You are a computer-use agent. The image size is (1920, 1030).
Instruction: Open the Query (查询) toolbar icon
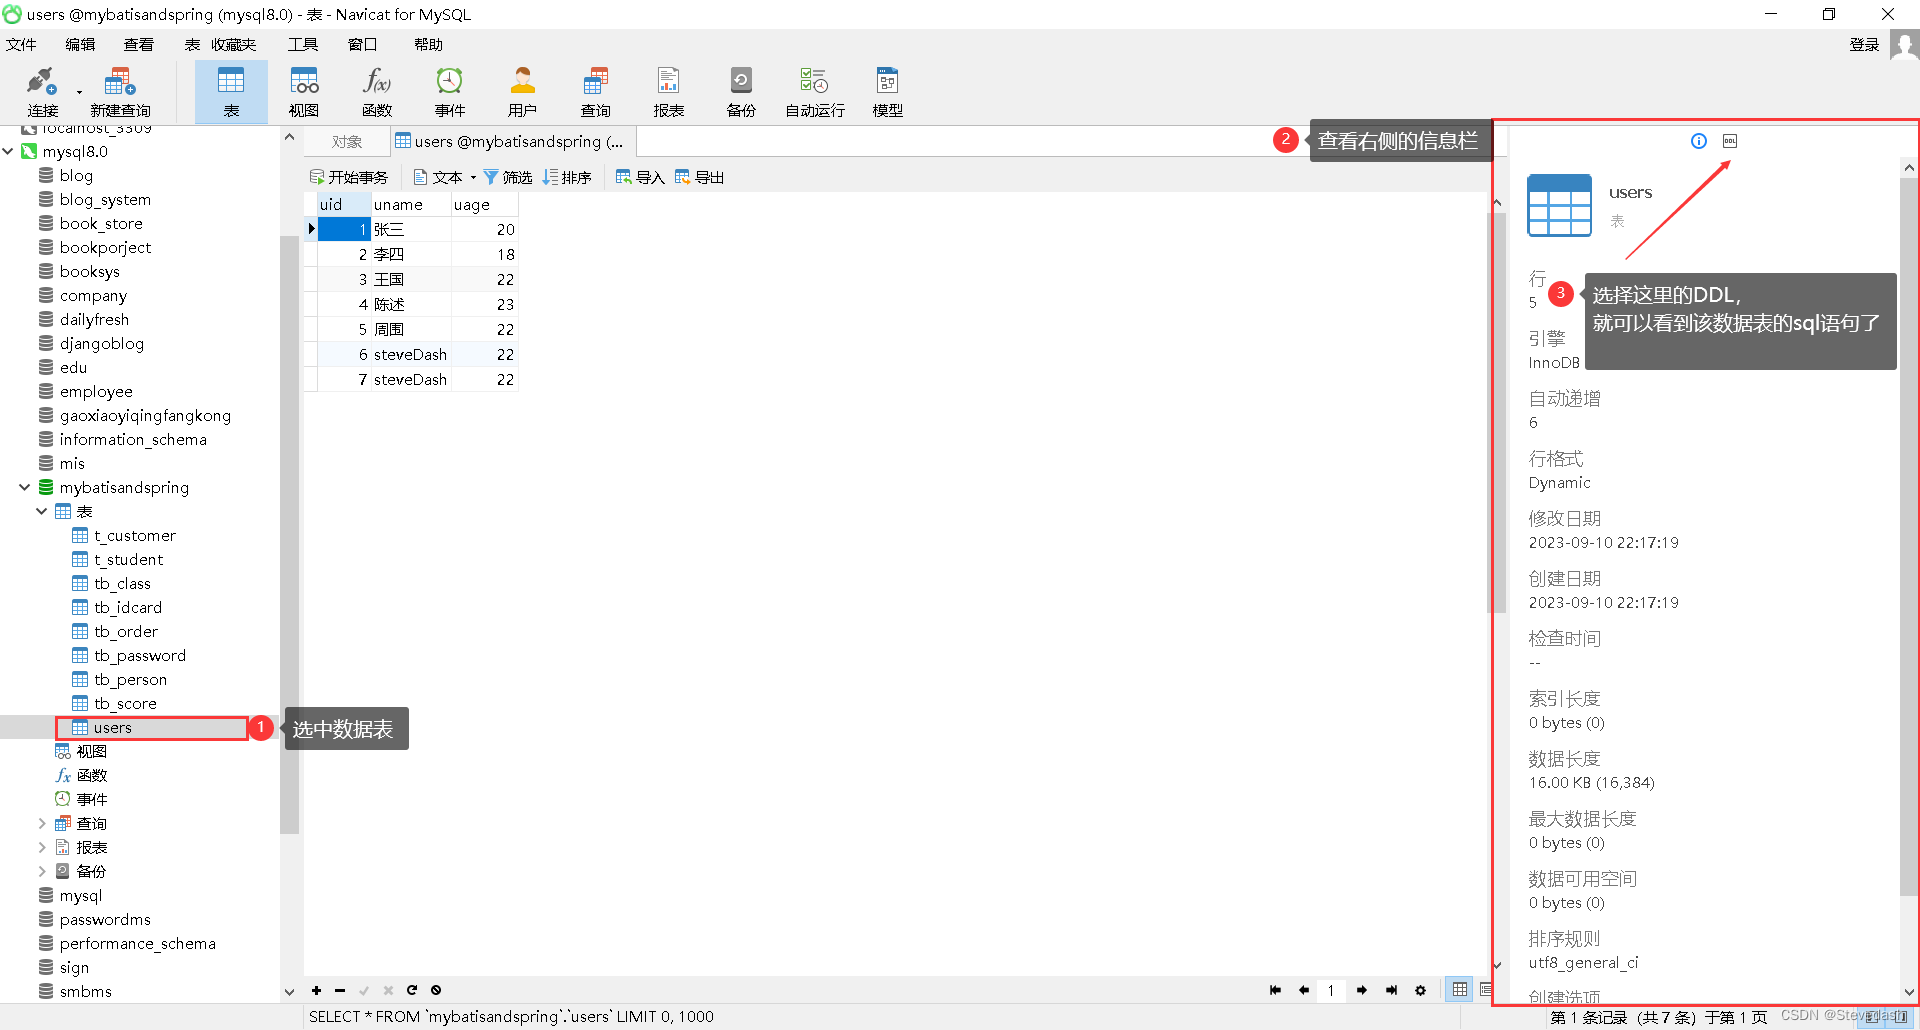(x=596, y=91)
